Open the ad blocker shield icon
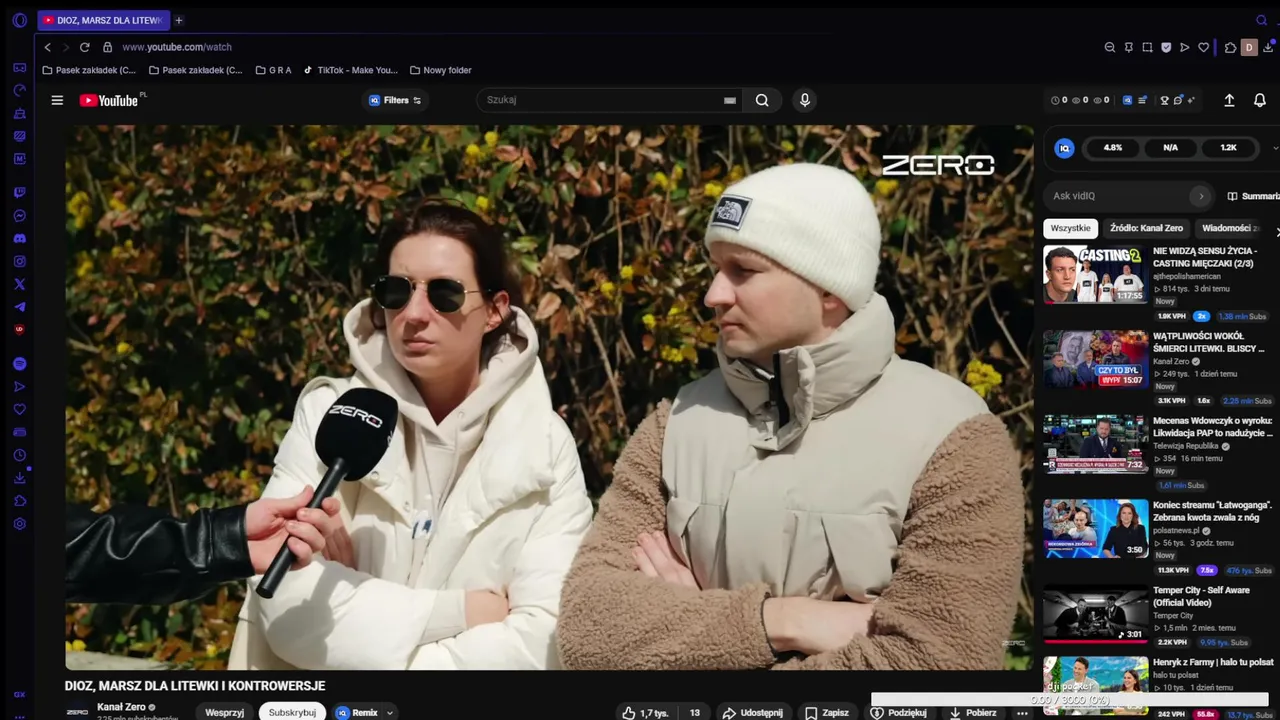This screenshot has height=720, width=1280. (x=1166, y=47)
